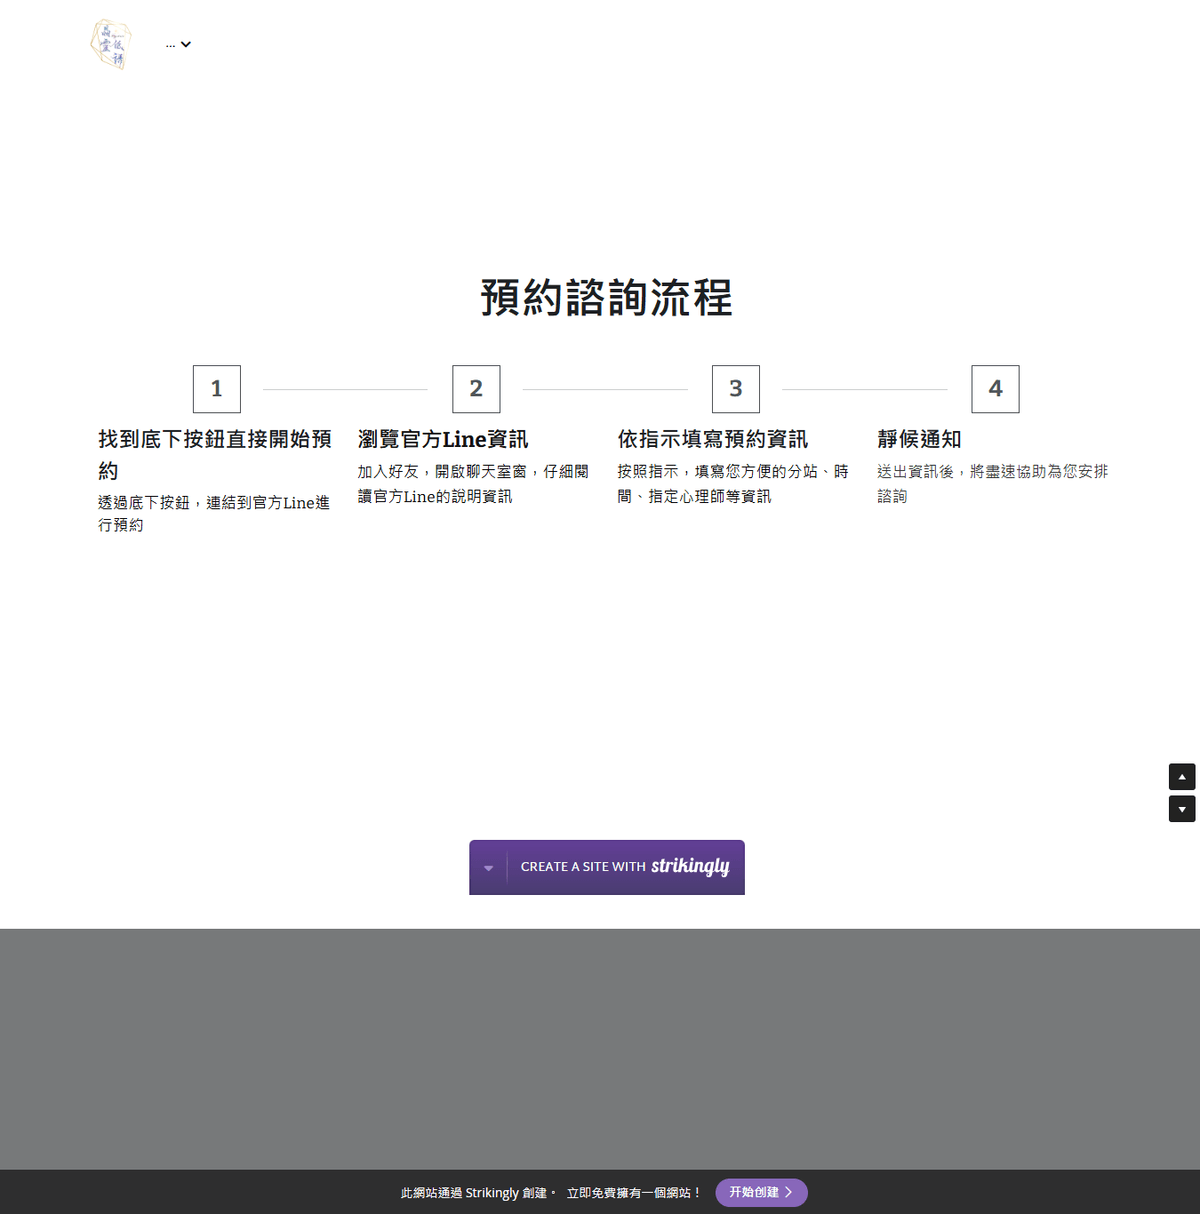The height and width of the screenshot is (1214, 1200).
Task: Go to next section with down arrow
Action: pos(1182,809)
